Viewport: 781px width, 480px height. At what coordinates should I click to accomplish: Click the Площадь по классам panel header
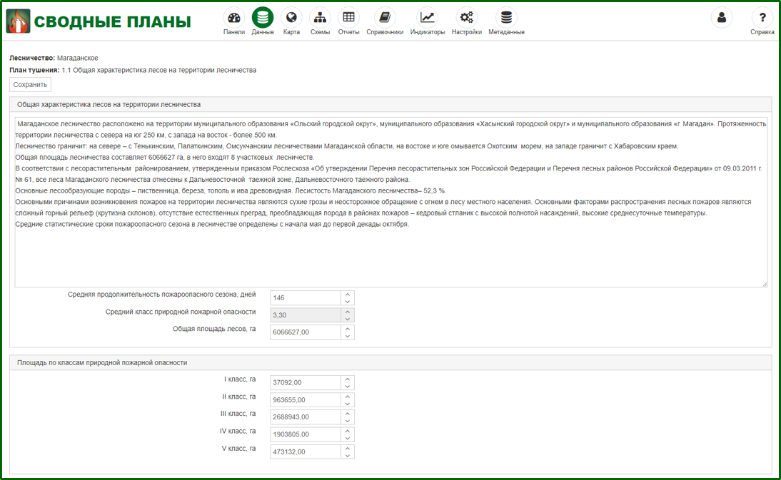pyautogui.click(x=390, y=362)
